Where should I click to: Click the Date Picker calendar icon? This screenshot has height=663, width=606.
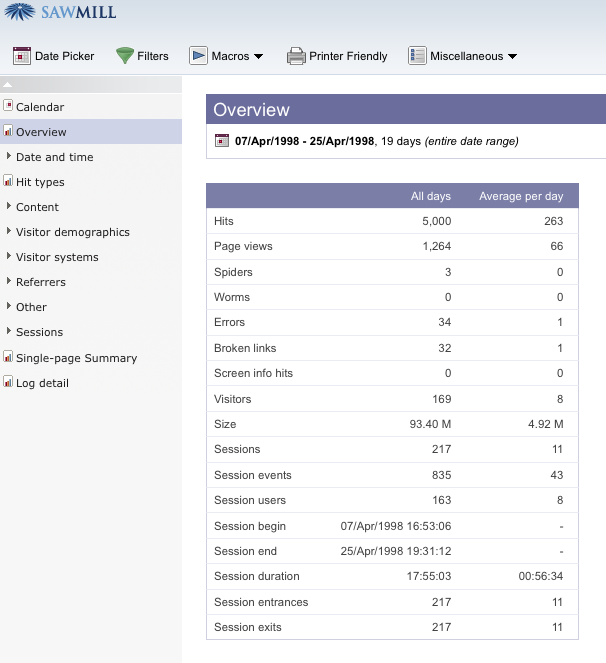click(22, 56)
